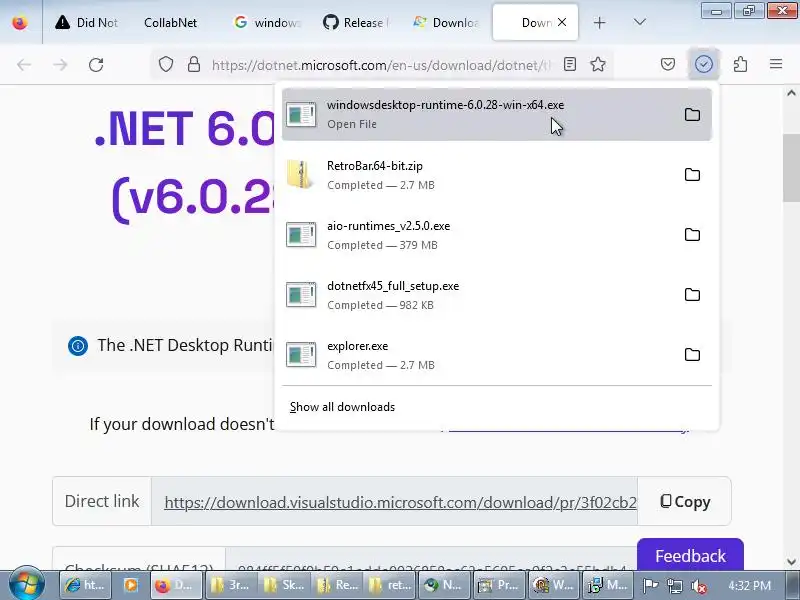
Task: Click Show all downloads
Action: (x=342, y=407)
